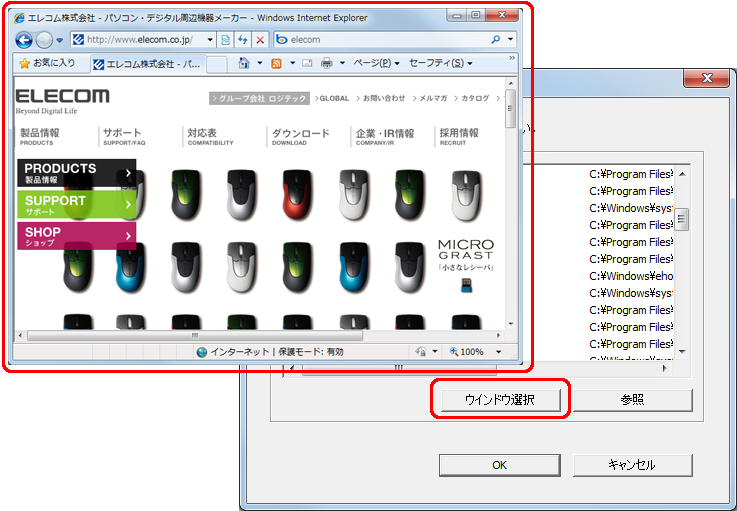The width and height of the screenshot is (737, 511).
Task: Open the セーフティ(S) menu
Action: coord(440,63)
